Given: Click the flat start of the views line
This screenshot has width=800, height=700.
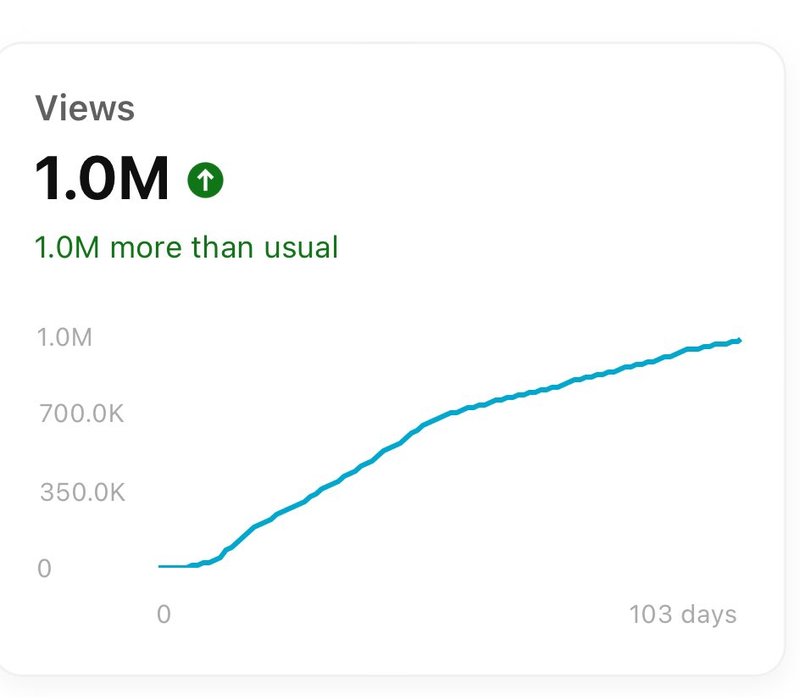Looking at the screenshot, I should pyautogui.click(x=173, y=566).
